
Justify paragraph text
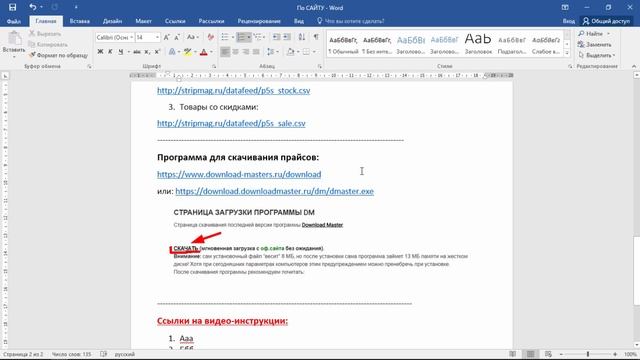(x=256, y=52)
